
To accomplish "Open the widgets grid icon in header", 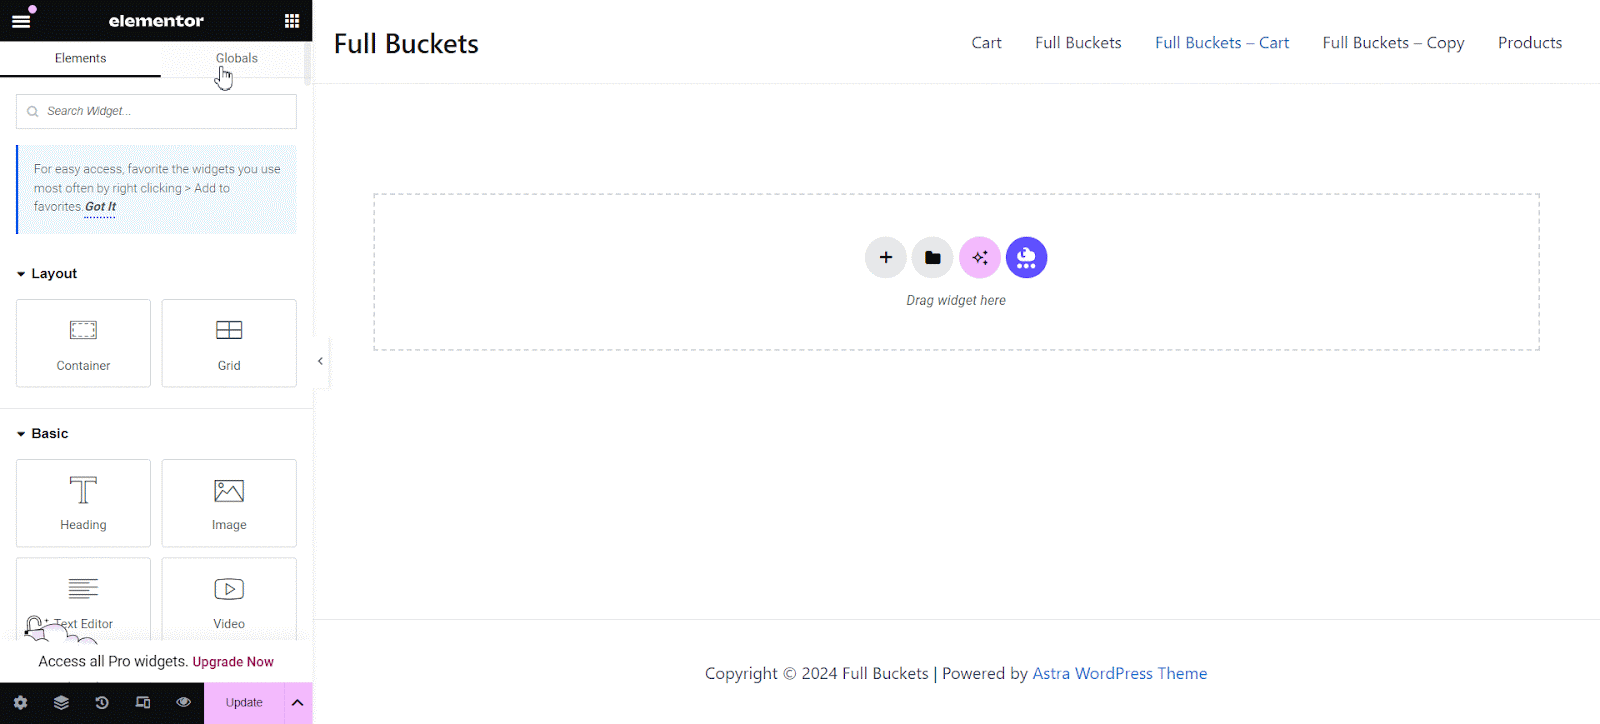I will [292, 21].
